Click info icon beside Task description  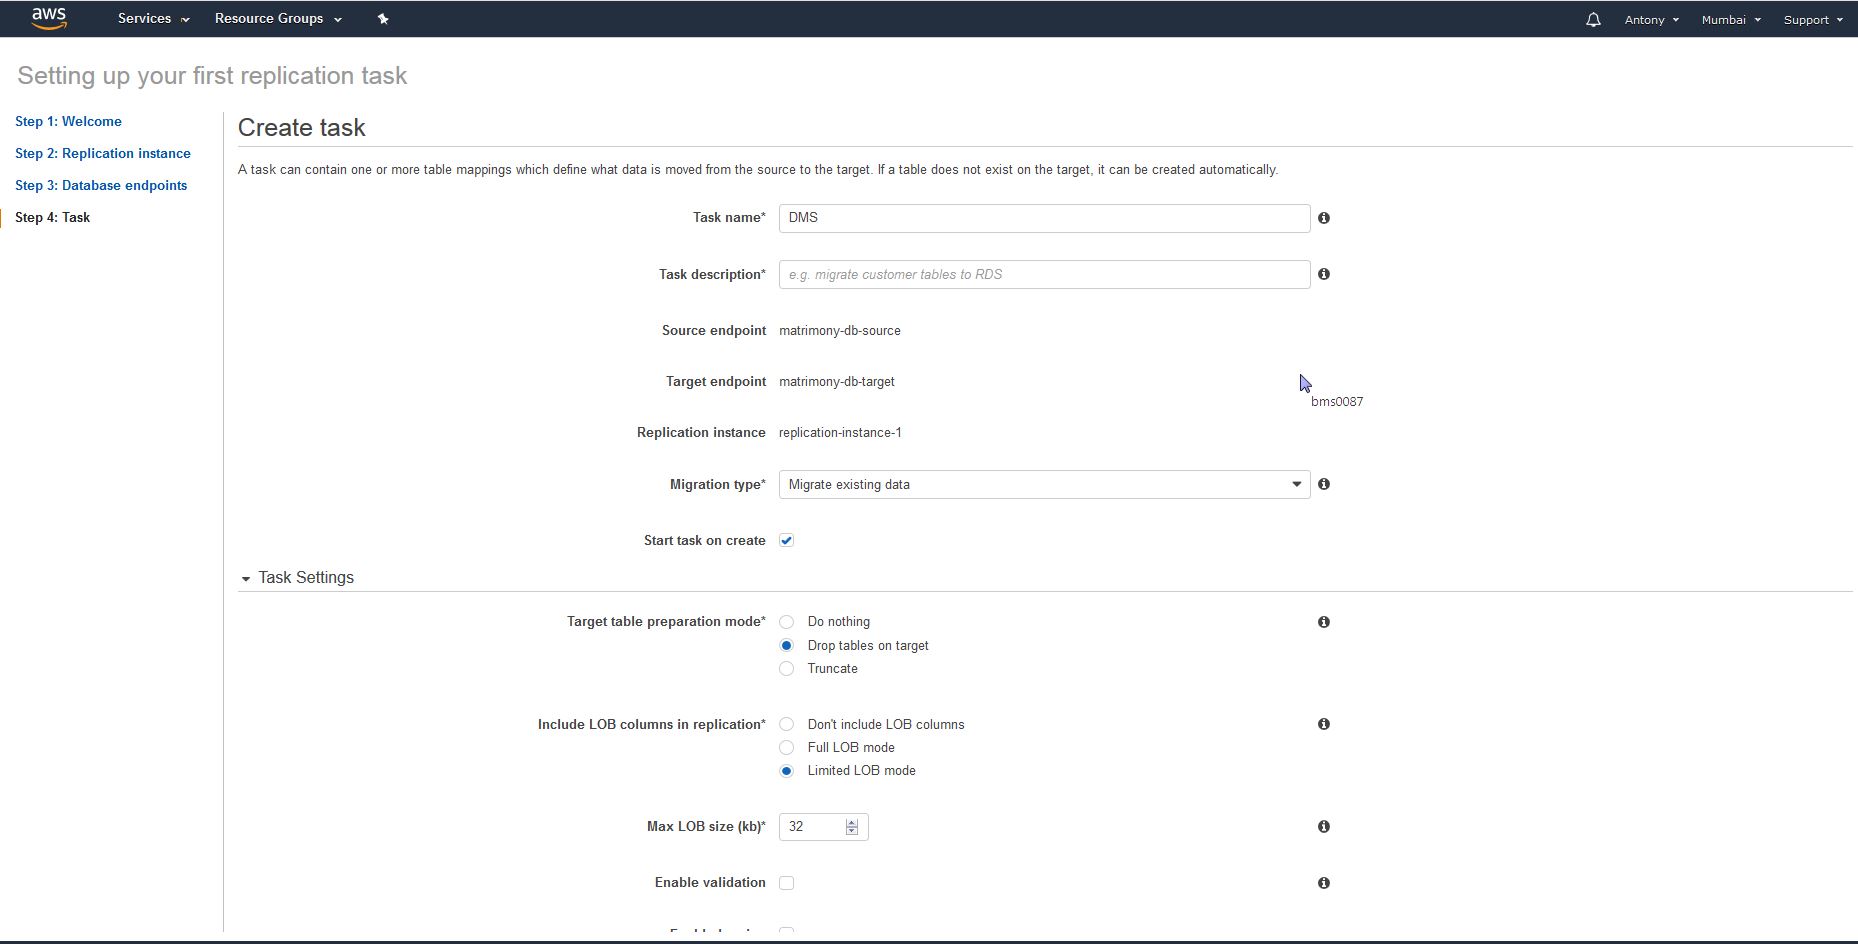click(1323, 274)
